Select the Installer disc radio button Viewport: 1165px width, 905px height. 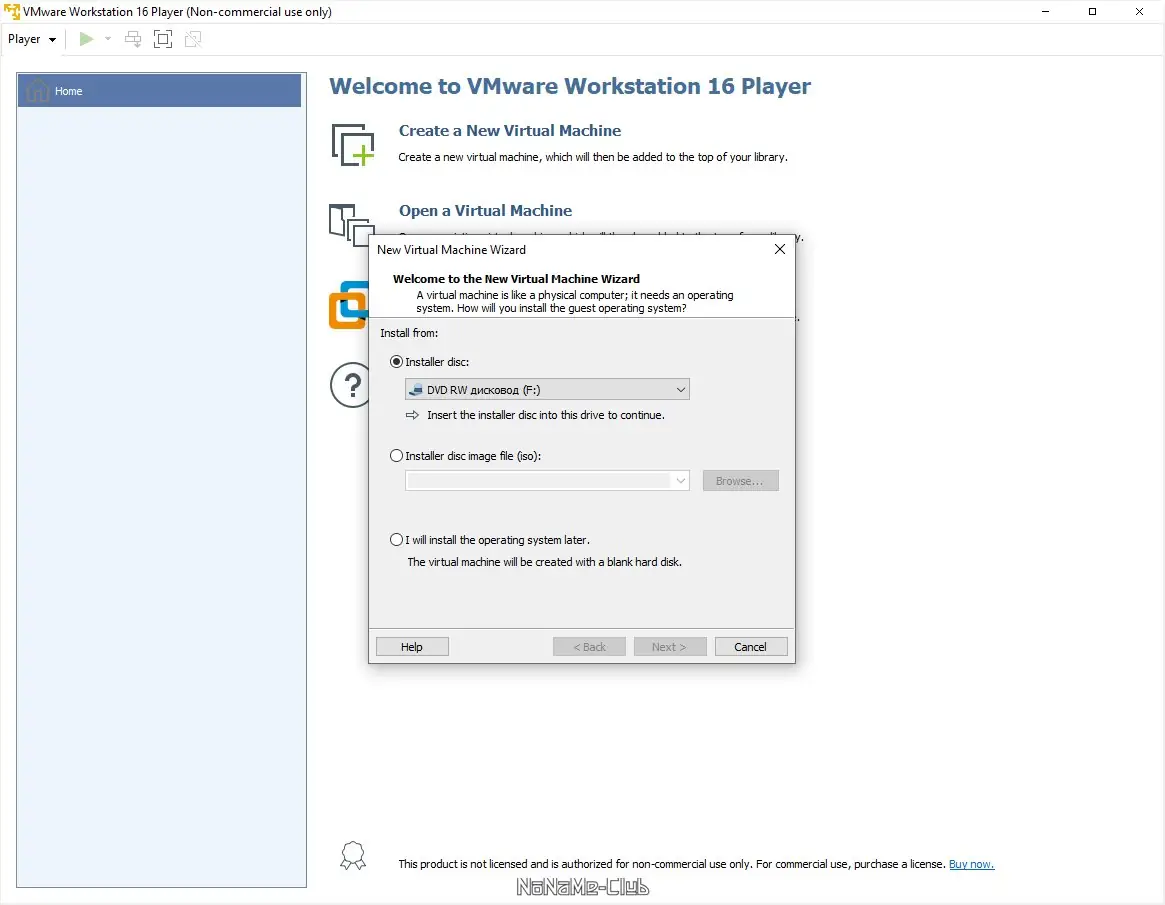click(397, 362)
